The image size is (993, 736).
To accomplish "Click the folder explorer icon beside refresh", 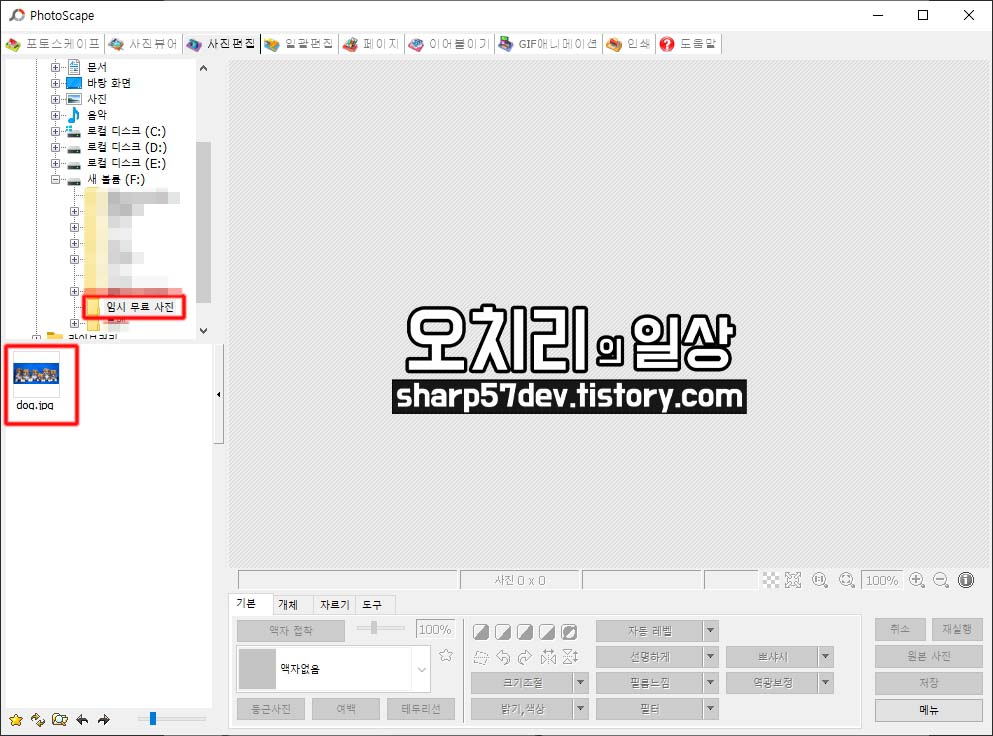I will coord(60,720).
